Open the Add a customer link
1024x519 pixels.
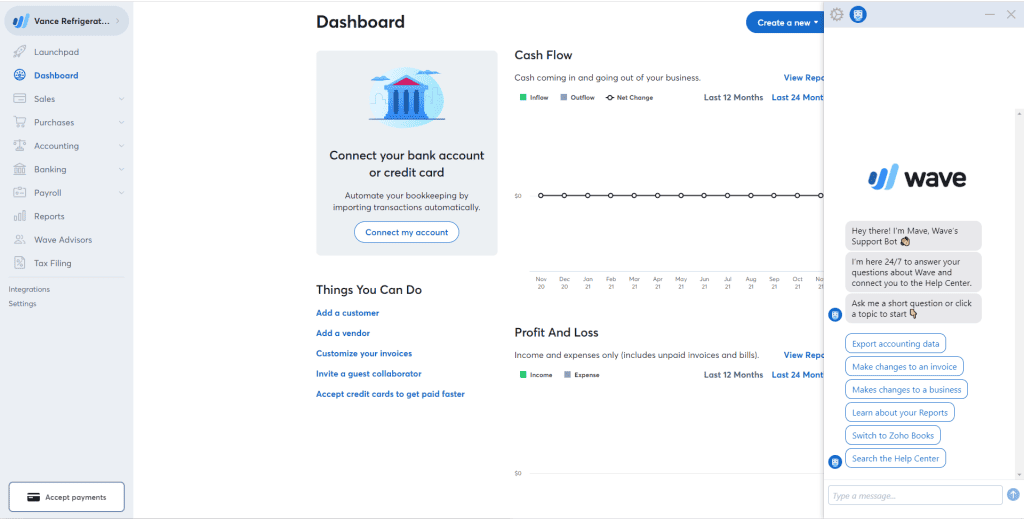coord(347,313)
